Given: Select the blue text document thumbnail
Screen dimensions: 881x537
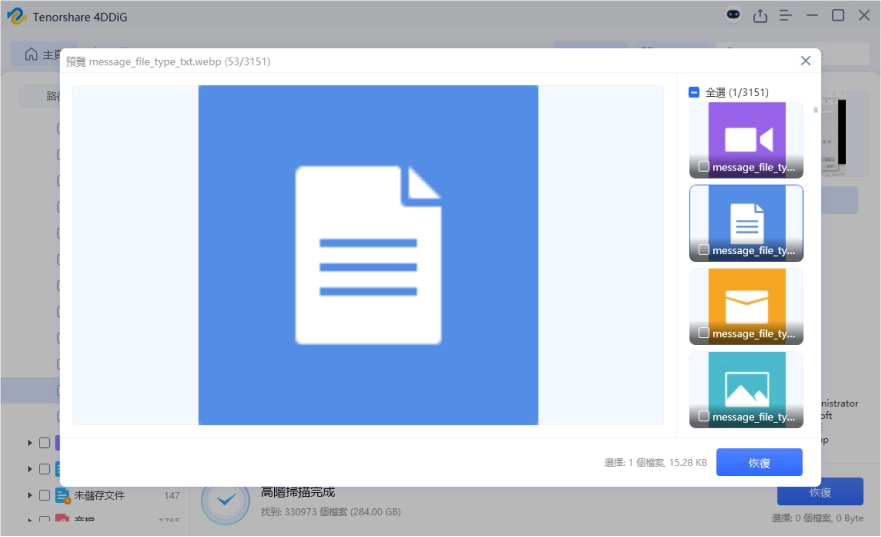Looking at the screenshot, I should point(746,223).
